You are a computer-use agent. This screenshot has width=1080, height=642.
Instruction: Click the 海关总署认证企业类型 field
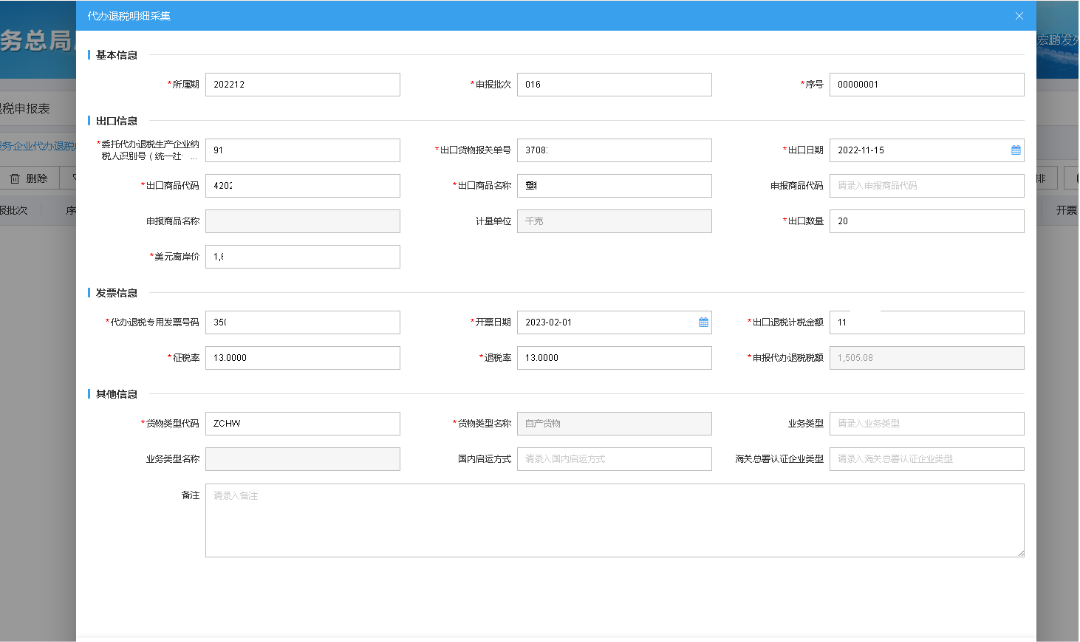pyautogui.click(x=926, y=459)
